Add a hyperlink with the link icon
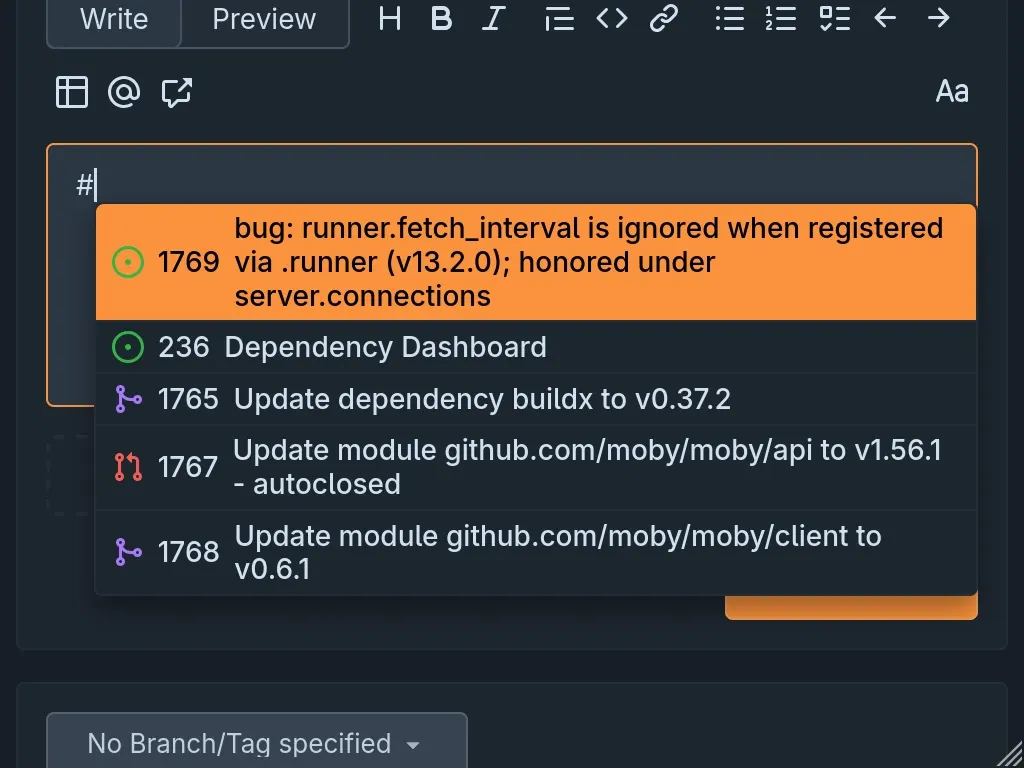 pos(664,18)
